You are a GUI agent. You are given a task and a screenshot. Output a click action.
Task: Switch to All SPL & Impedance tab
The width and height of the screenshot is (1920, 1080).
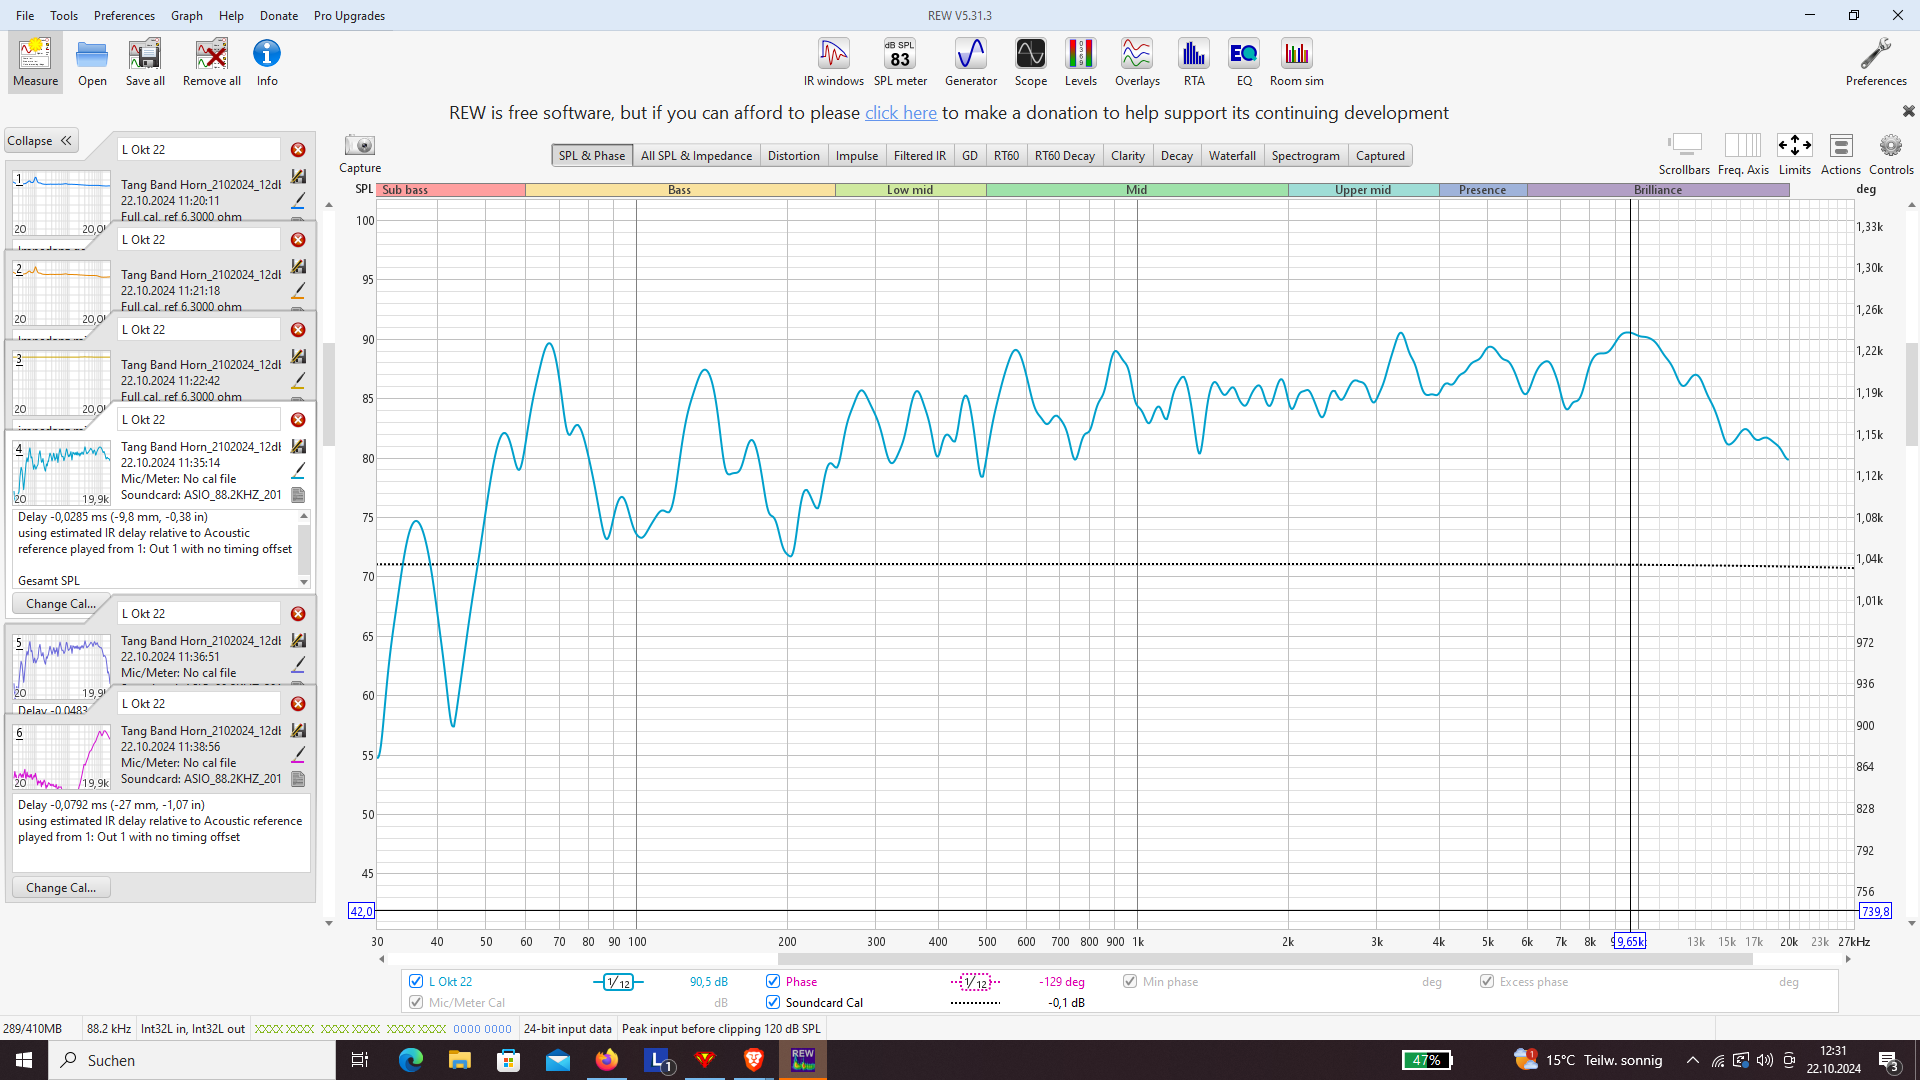(x=696, y=155)
